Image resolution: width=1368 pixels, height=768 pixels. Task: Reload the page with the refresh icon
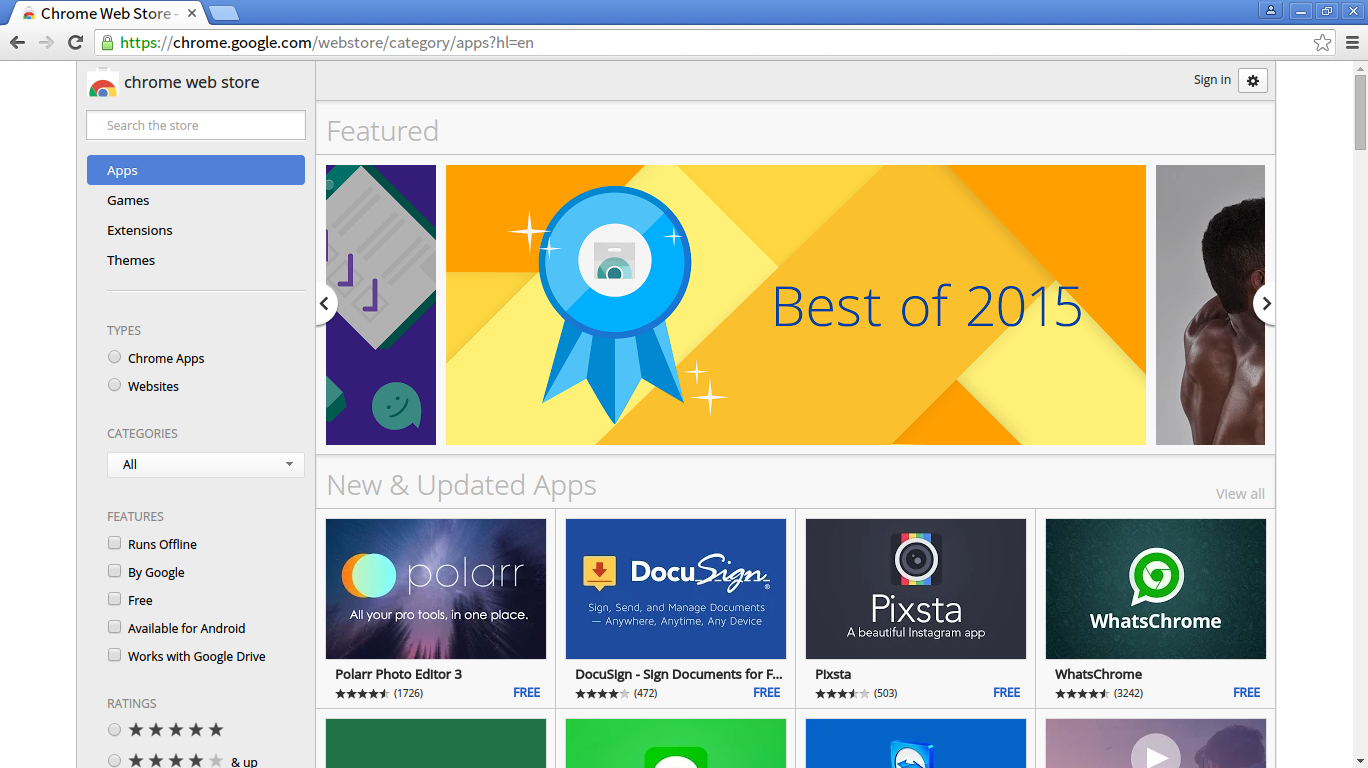75,42
